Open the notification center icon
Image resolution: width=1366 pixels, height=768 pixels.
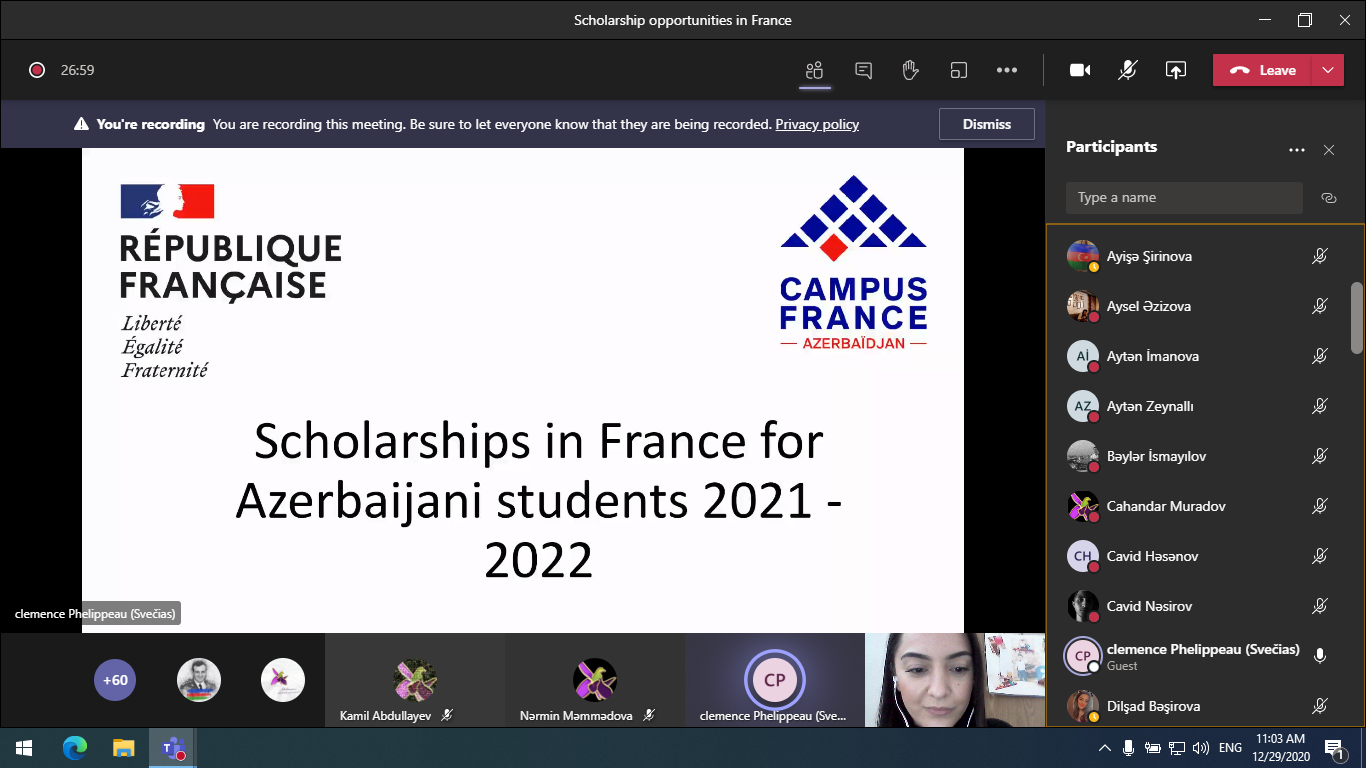[1334, 748]
